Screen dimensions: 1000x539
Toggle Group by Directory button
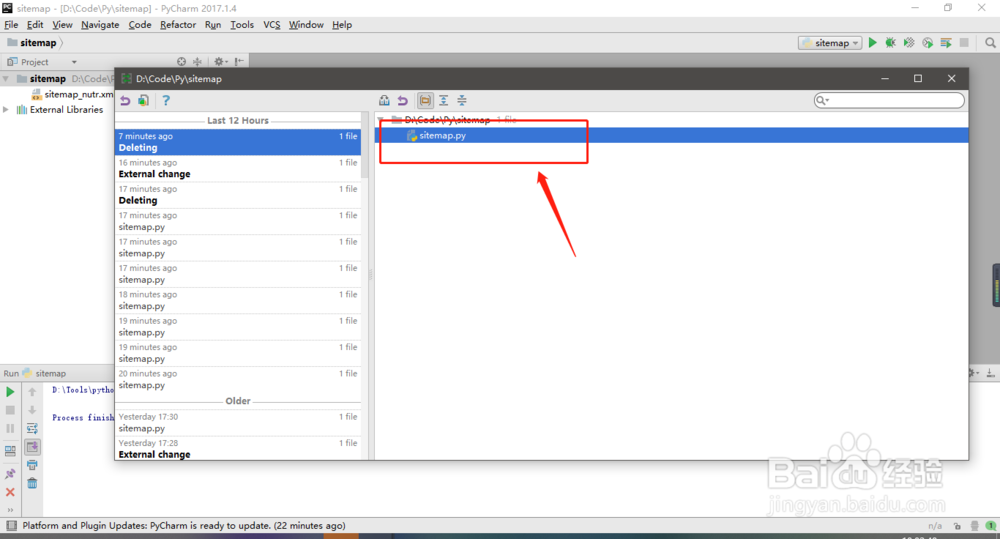(x=425, y=100)
